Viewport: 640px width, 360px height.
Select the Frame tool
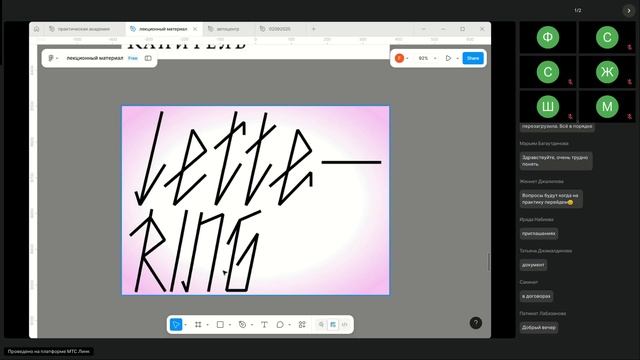click(198, 324)
